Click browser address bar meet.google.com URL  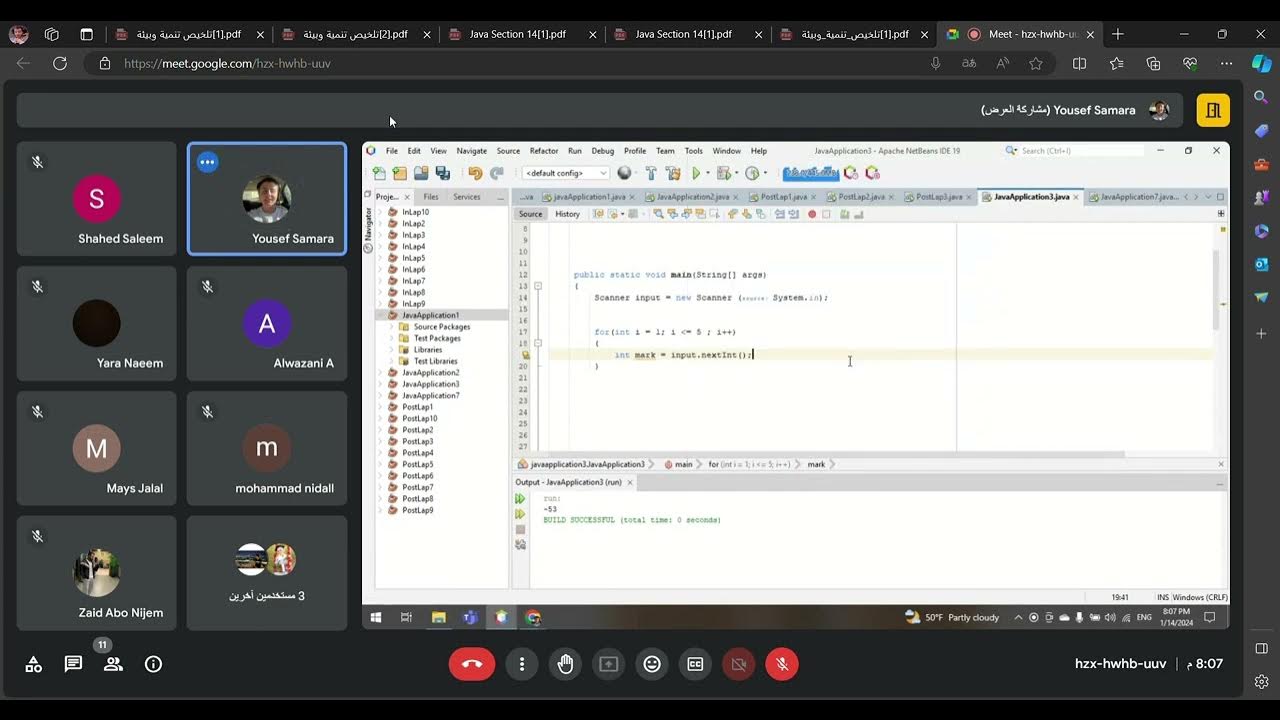pyautogui.click(x=228, y=63)
